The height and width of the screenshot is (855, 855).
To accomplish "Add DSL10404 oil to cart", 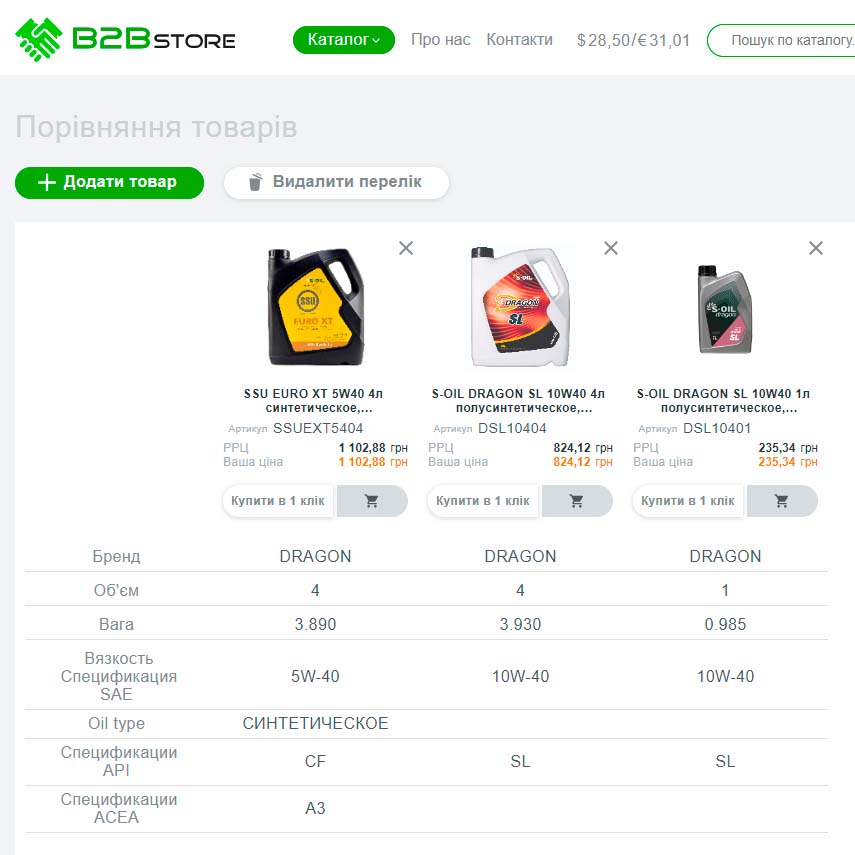I will [x=577, y=501].
